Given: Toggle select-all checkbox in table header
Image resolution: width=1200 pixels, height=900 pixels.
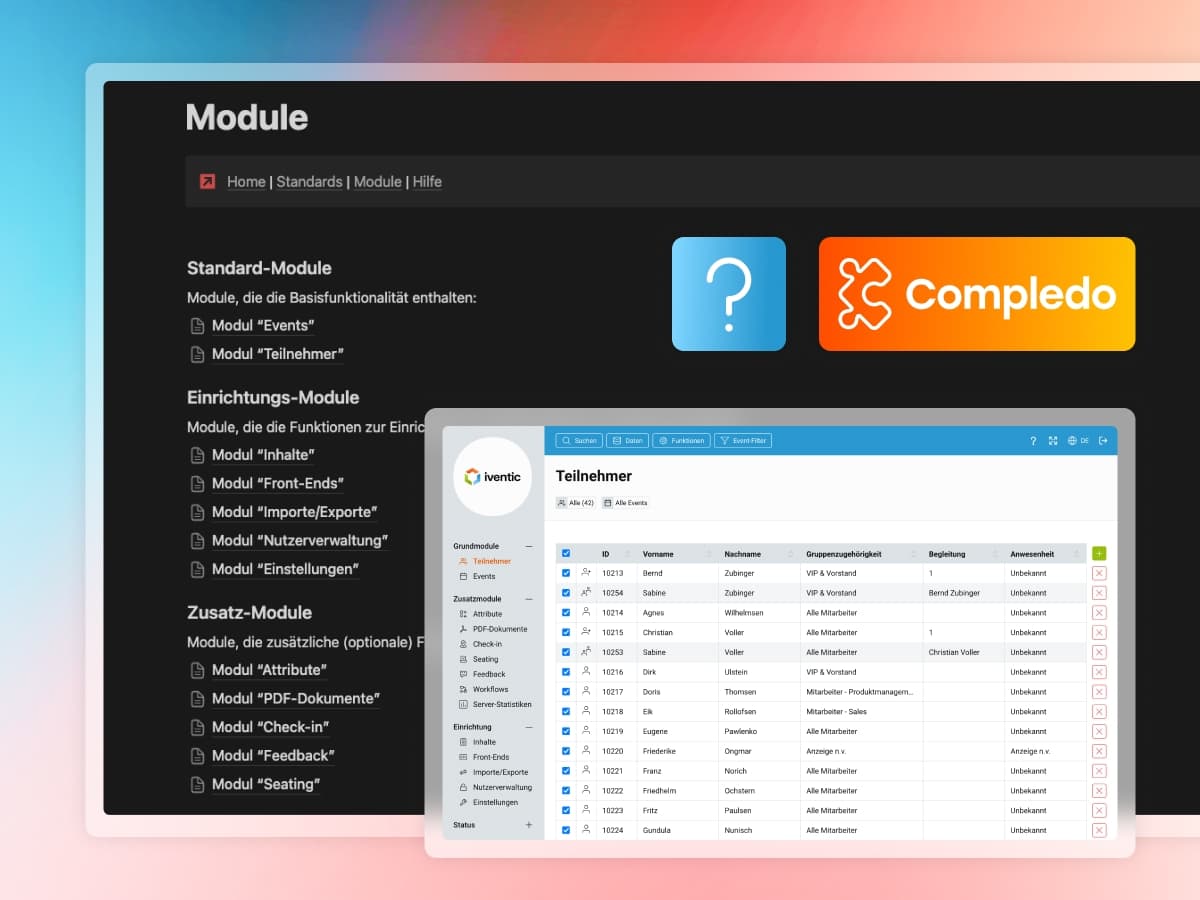Looking at the screenshot, I should click(566, 553).
